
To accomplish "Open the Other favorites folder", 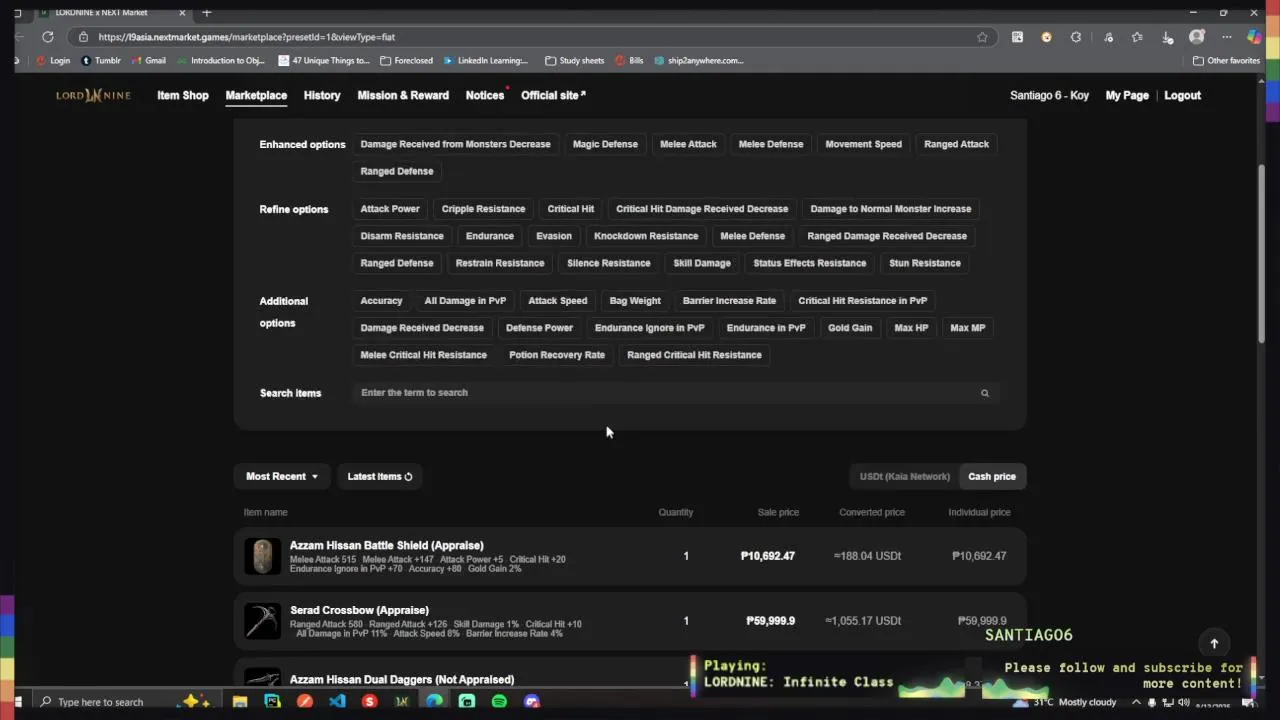I will click(1226, 60).
